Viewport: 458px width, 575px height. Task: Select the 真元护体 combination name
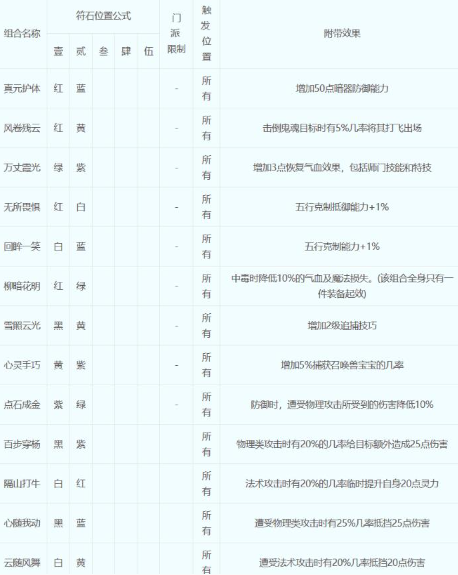tap(22, 88)
